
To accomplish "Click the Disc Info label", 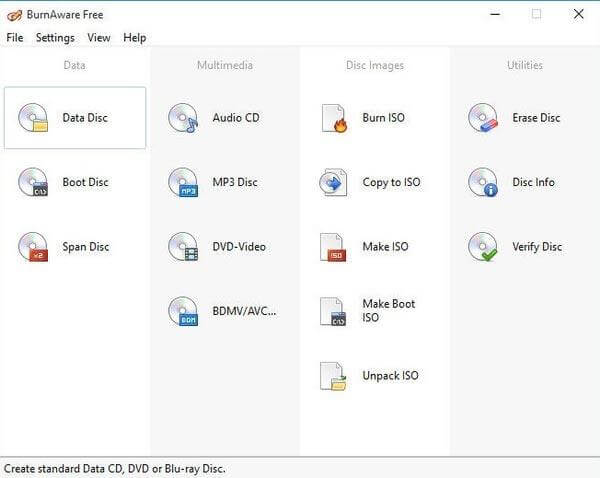I will coord(533,182).
